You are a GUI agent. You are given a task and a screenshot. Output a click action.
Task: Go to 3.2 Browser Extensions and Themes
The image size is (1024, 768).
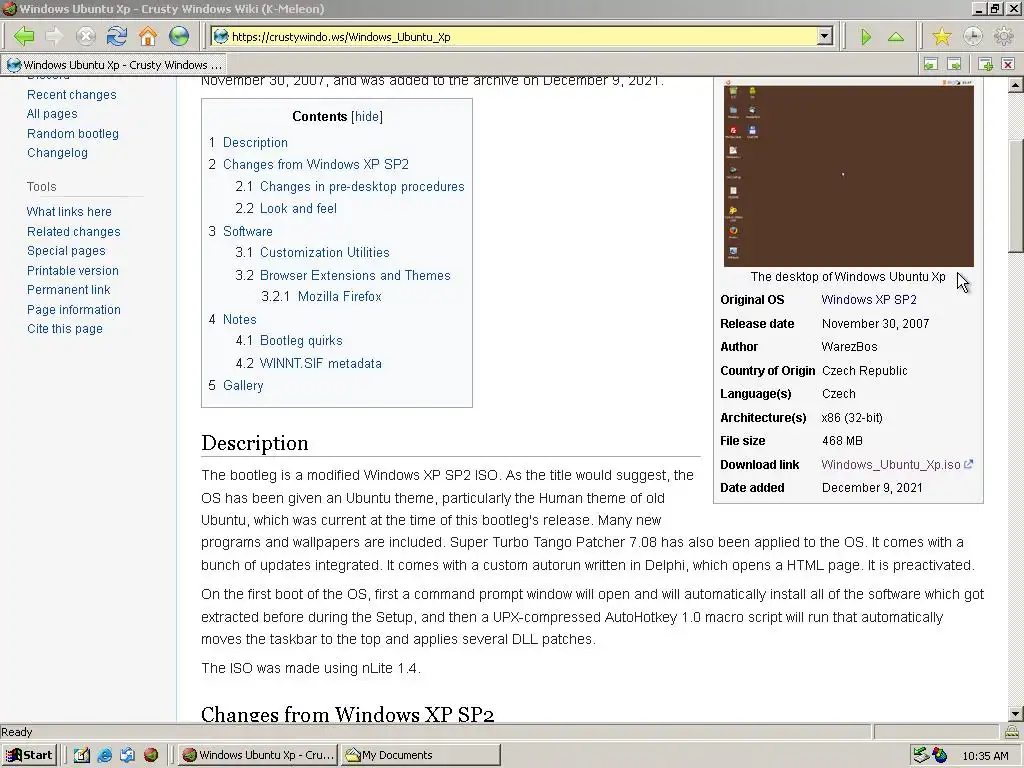[343, 276]
